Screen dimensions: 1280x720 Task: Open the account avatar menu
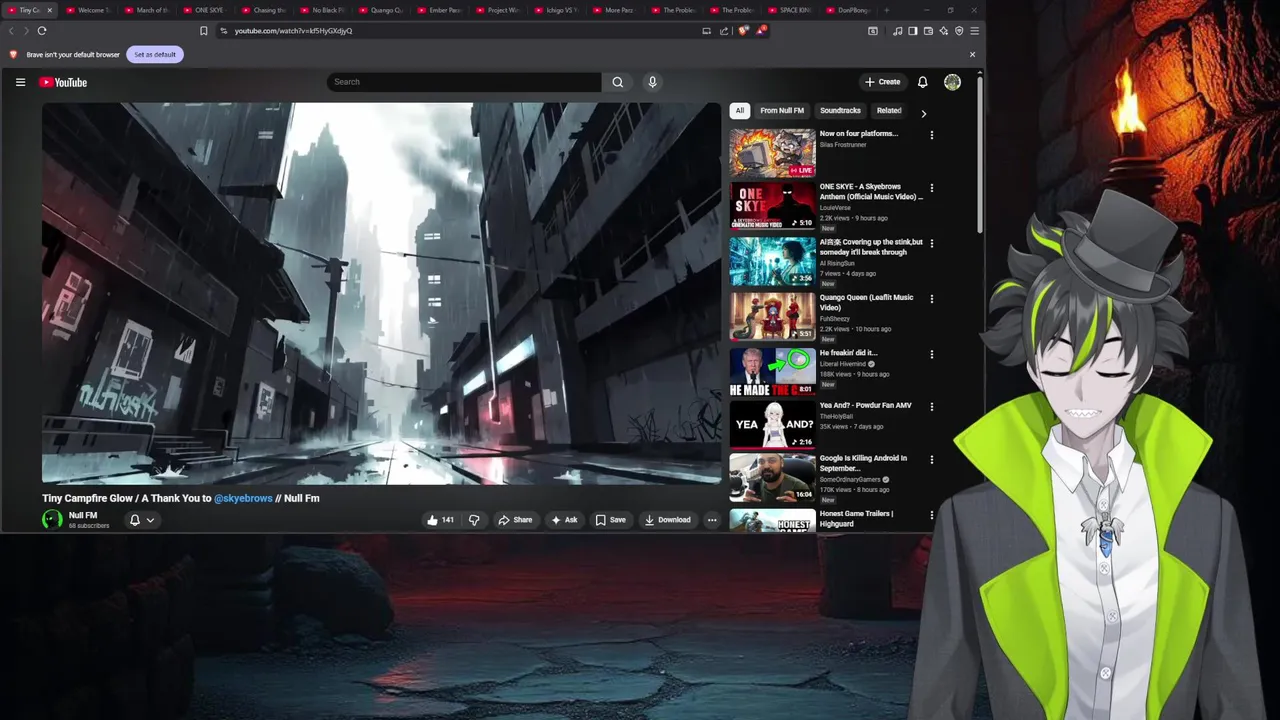952,82
